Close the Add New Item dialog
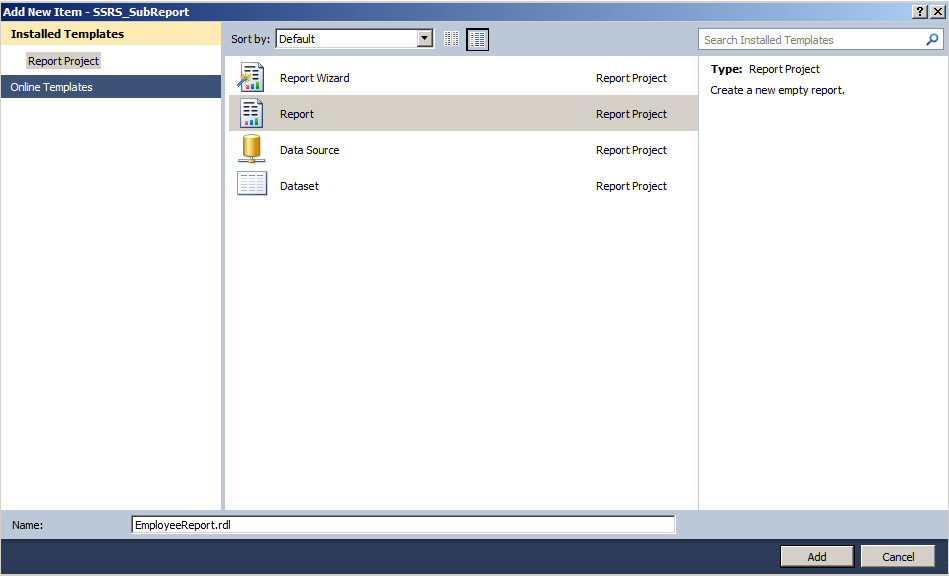The width and height of the screenshot is (949, 576). 937,11
